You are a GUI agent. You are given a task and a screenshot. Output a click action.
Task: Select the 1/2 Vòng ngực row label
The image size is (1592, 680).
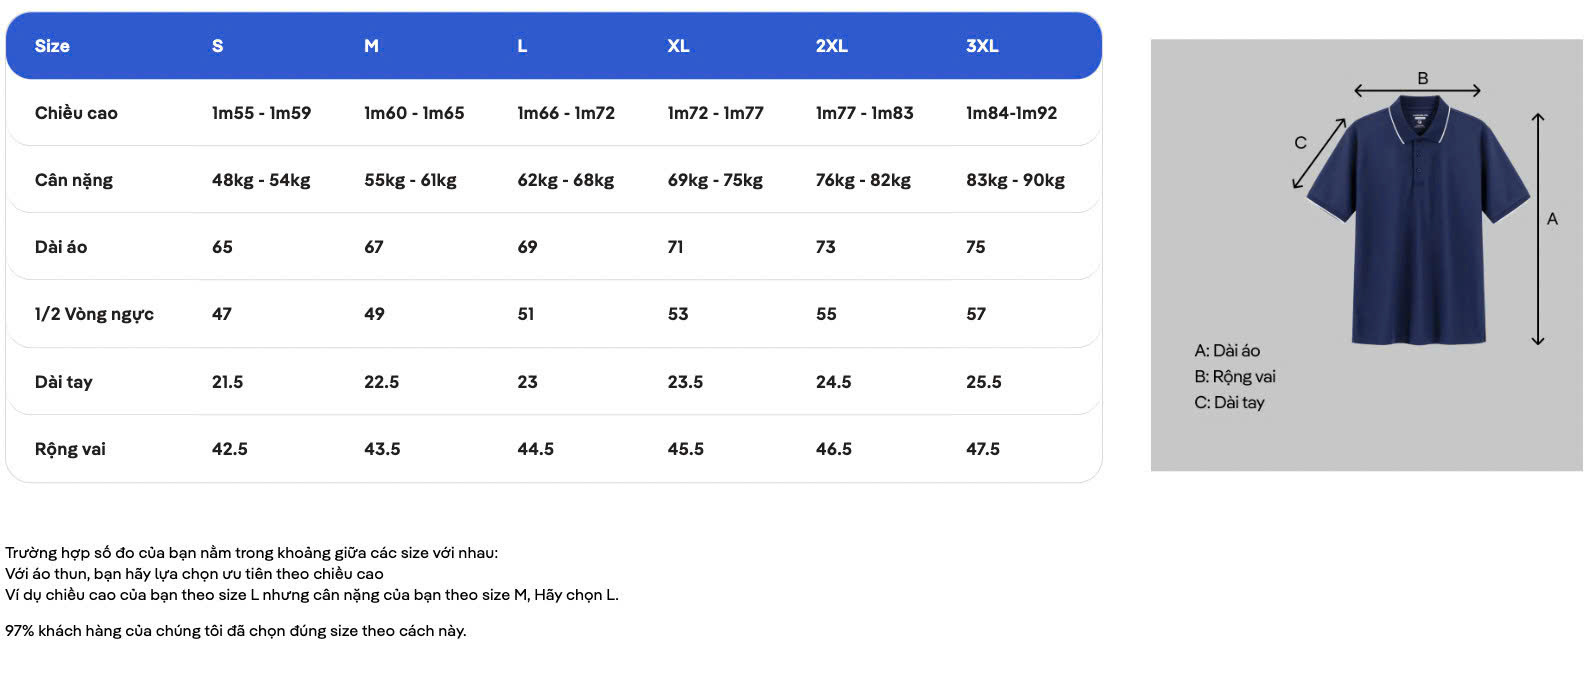pyautogui.click(x=94, y=314)
